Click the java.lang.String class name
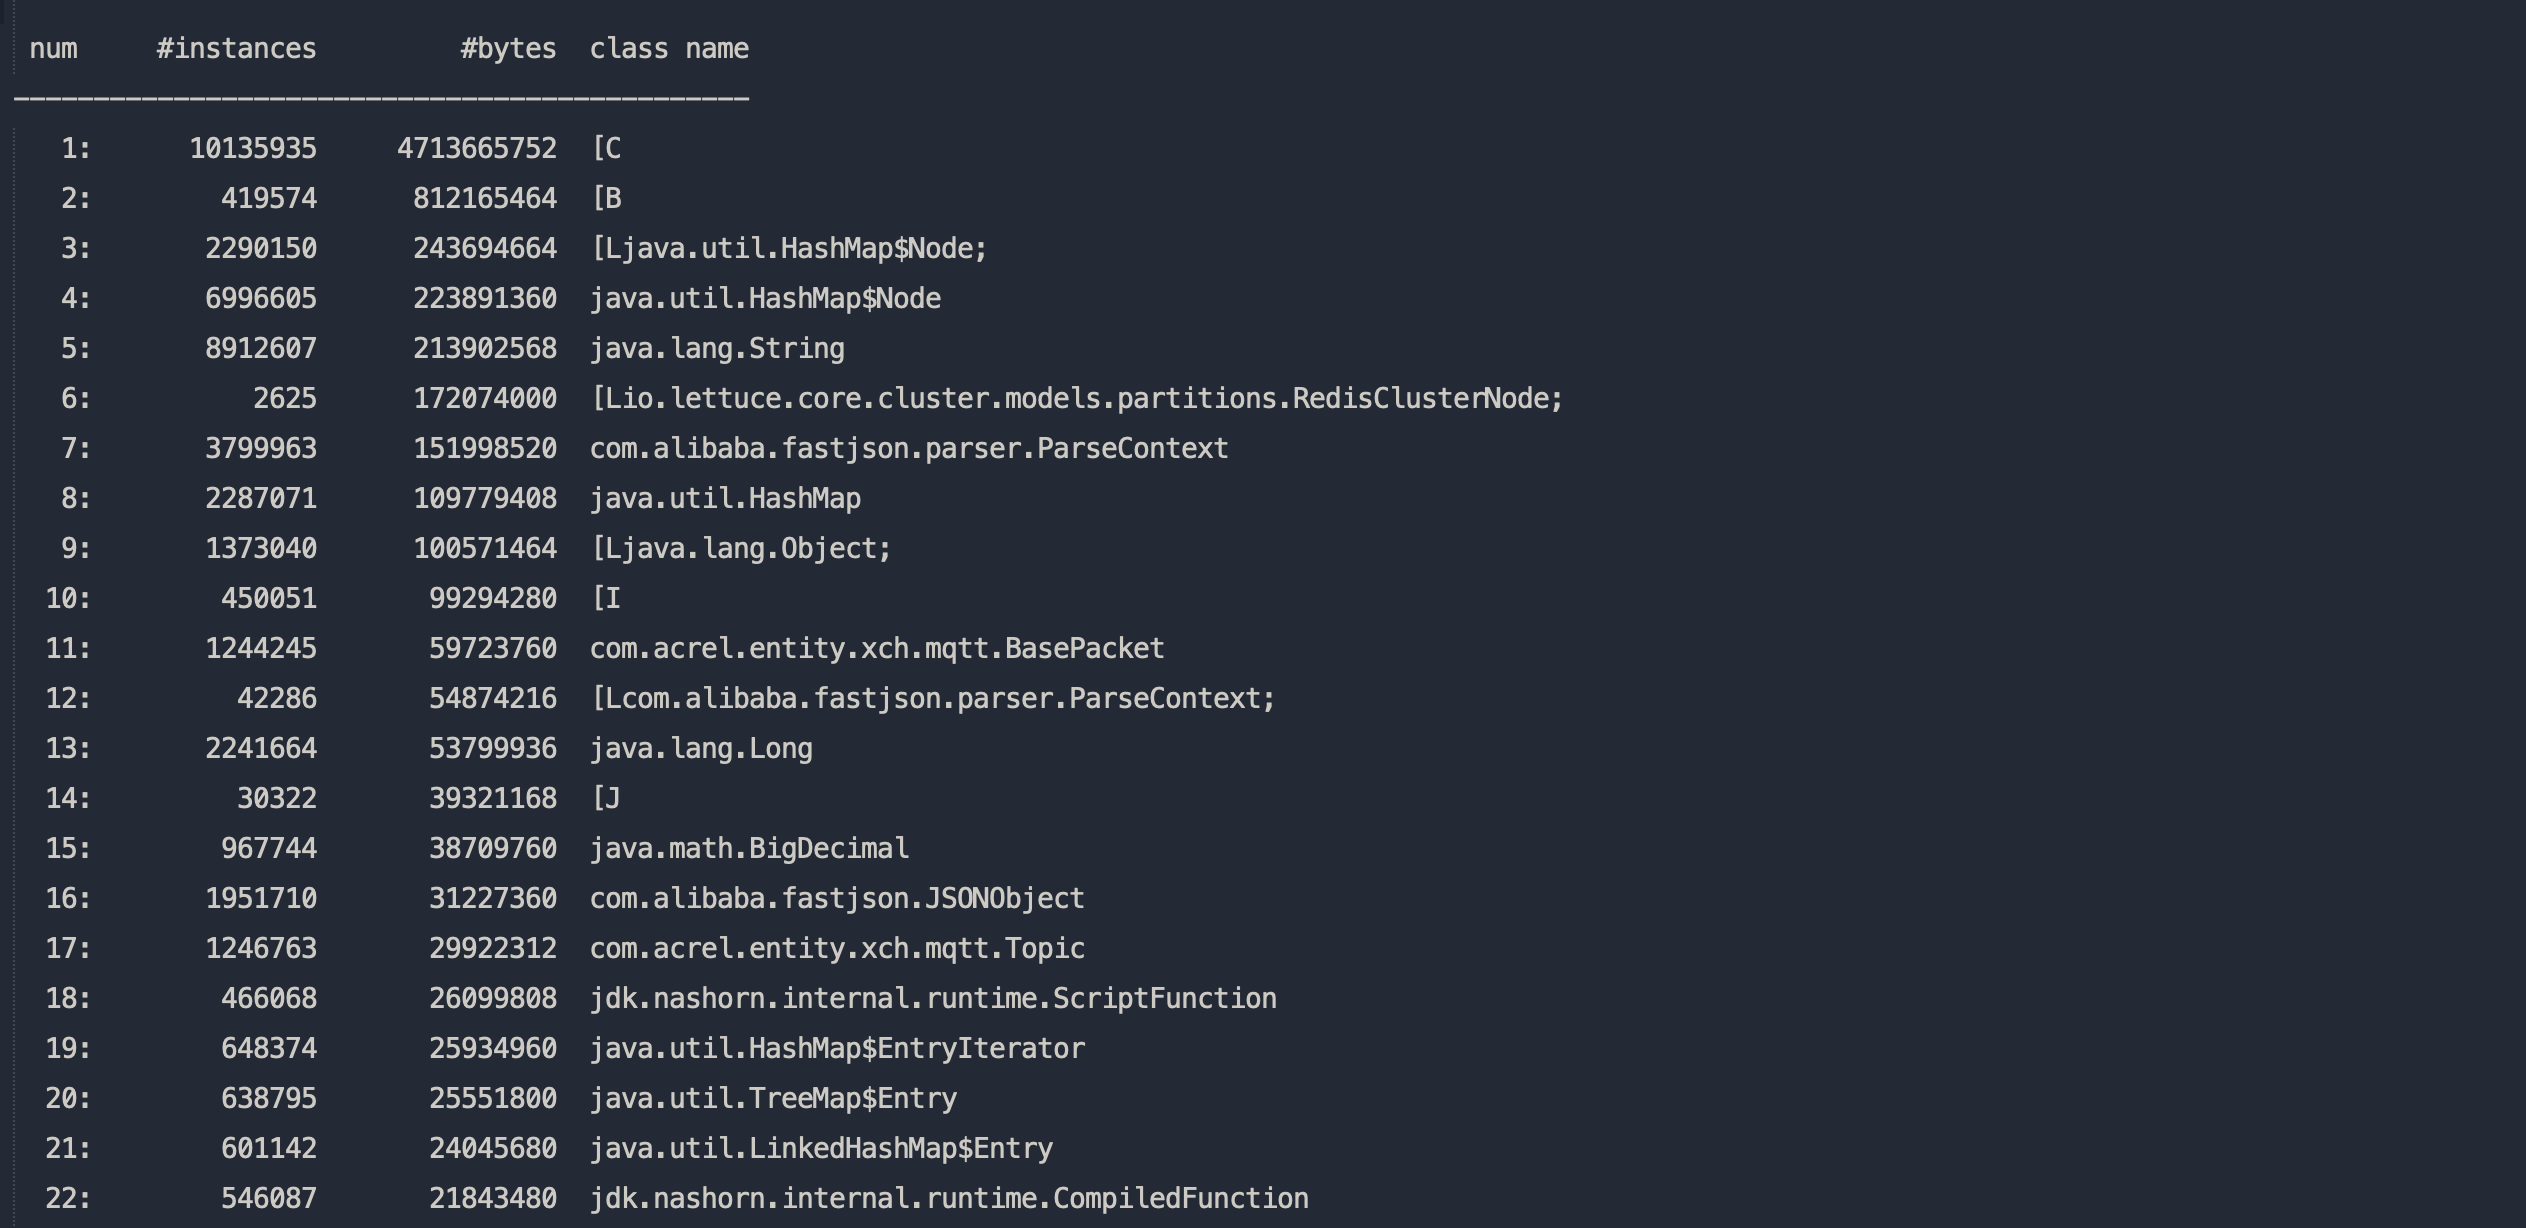Image resolution: width=2526 pixels, height=1228 pixels. [x=717, y=349]
